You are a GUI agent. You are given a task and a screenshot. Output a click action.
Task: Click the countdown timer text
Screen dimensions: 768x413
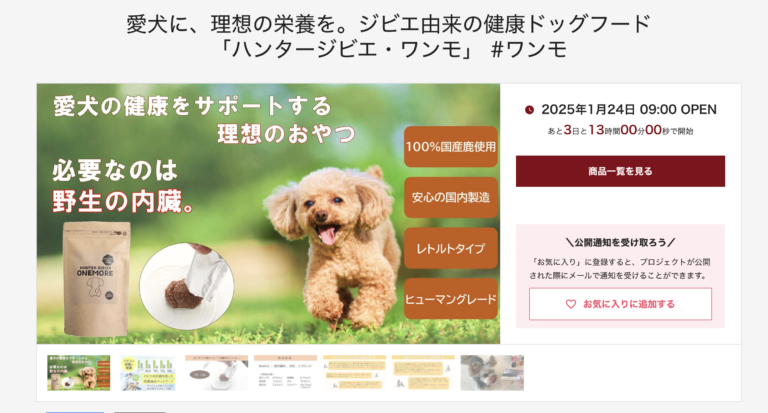(x=620, y=130)
